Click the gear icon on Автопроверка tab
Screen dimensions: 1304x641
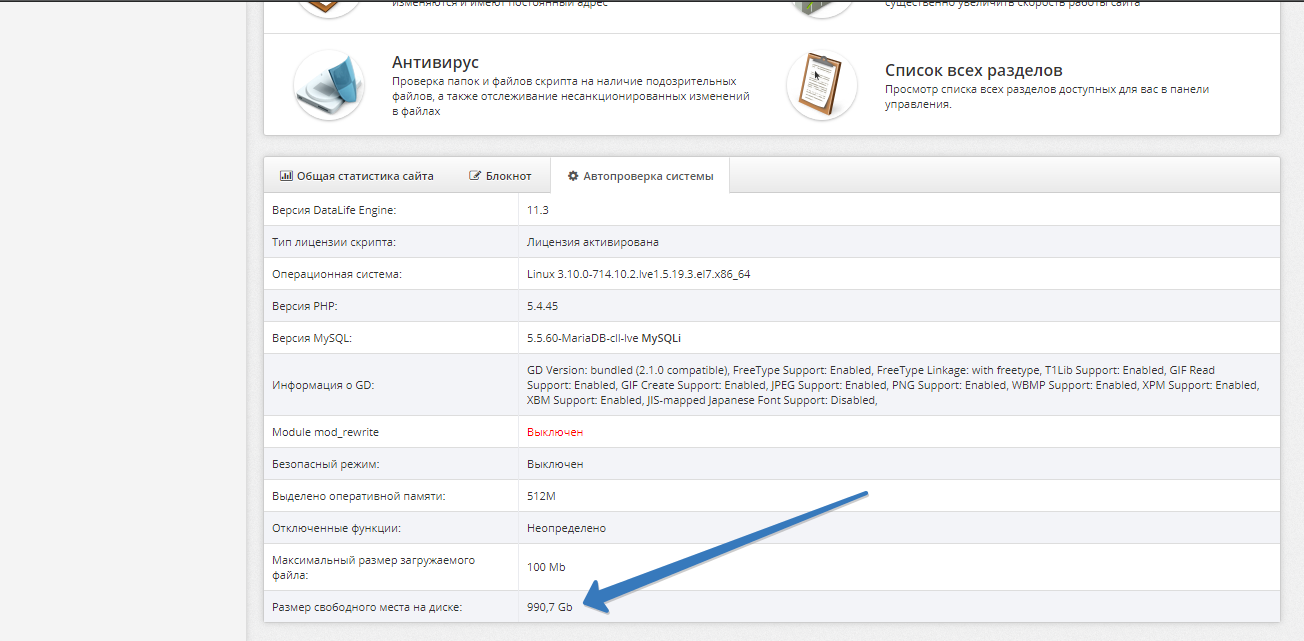[x=573, y=176]
